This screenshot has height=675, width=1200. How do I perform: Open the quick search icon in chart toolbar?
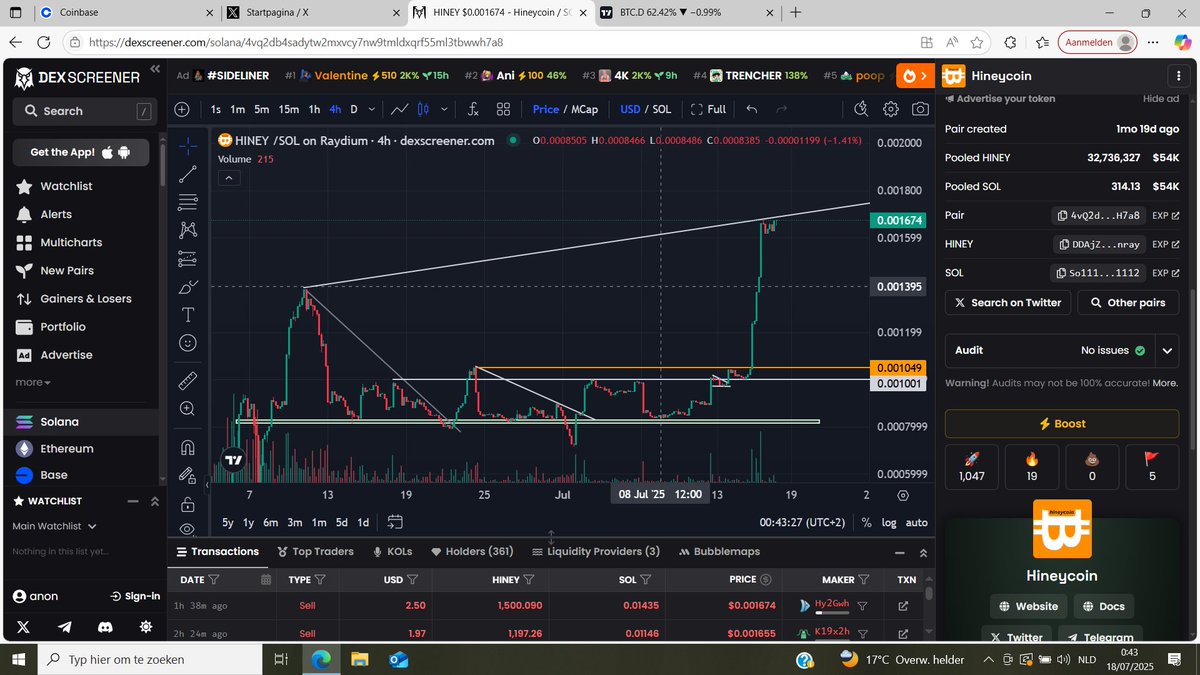click(x=862, y=109)
